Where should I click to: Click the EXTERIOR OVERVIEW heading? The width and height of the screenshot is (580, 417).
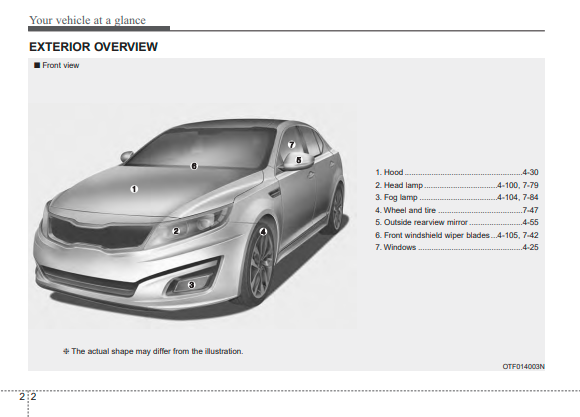tap(94, 47)
